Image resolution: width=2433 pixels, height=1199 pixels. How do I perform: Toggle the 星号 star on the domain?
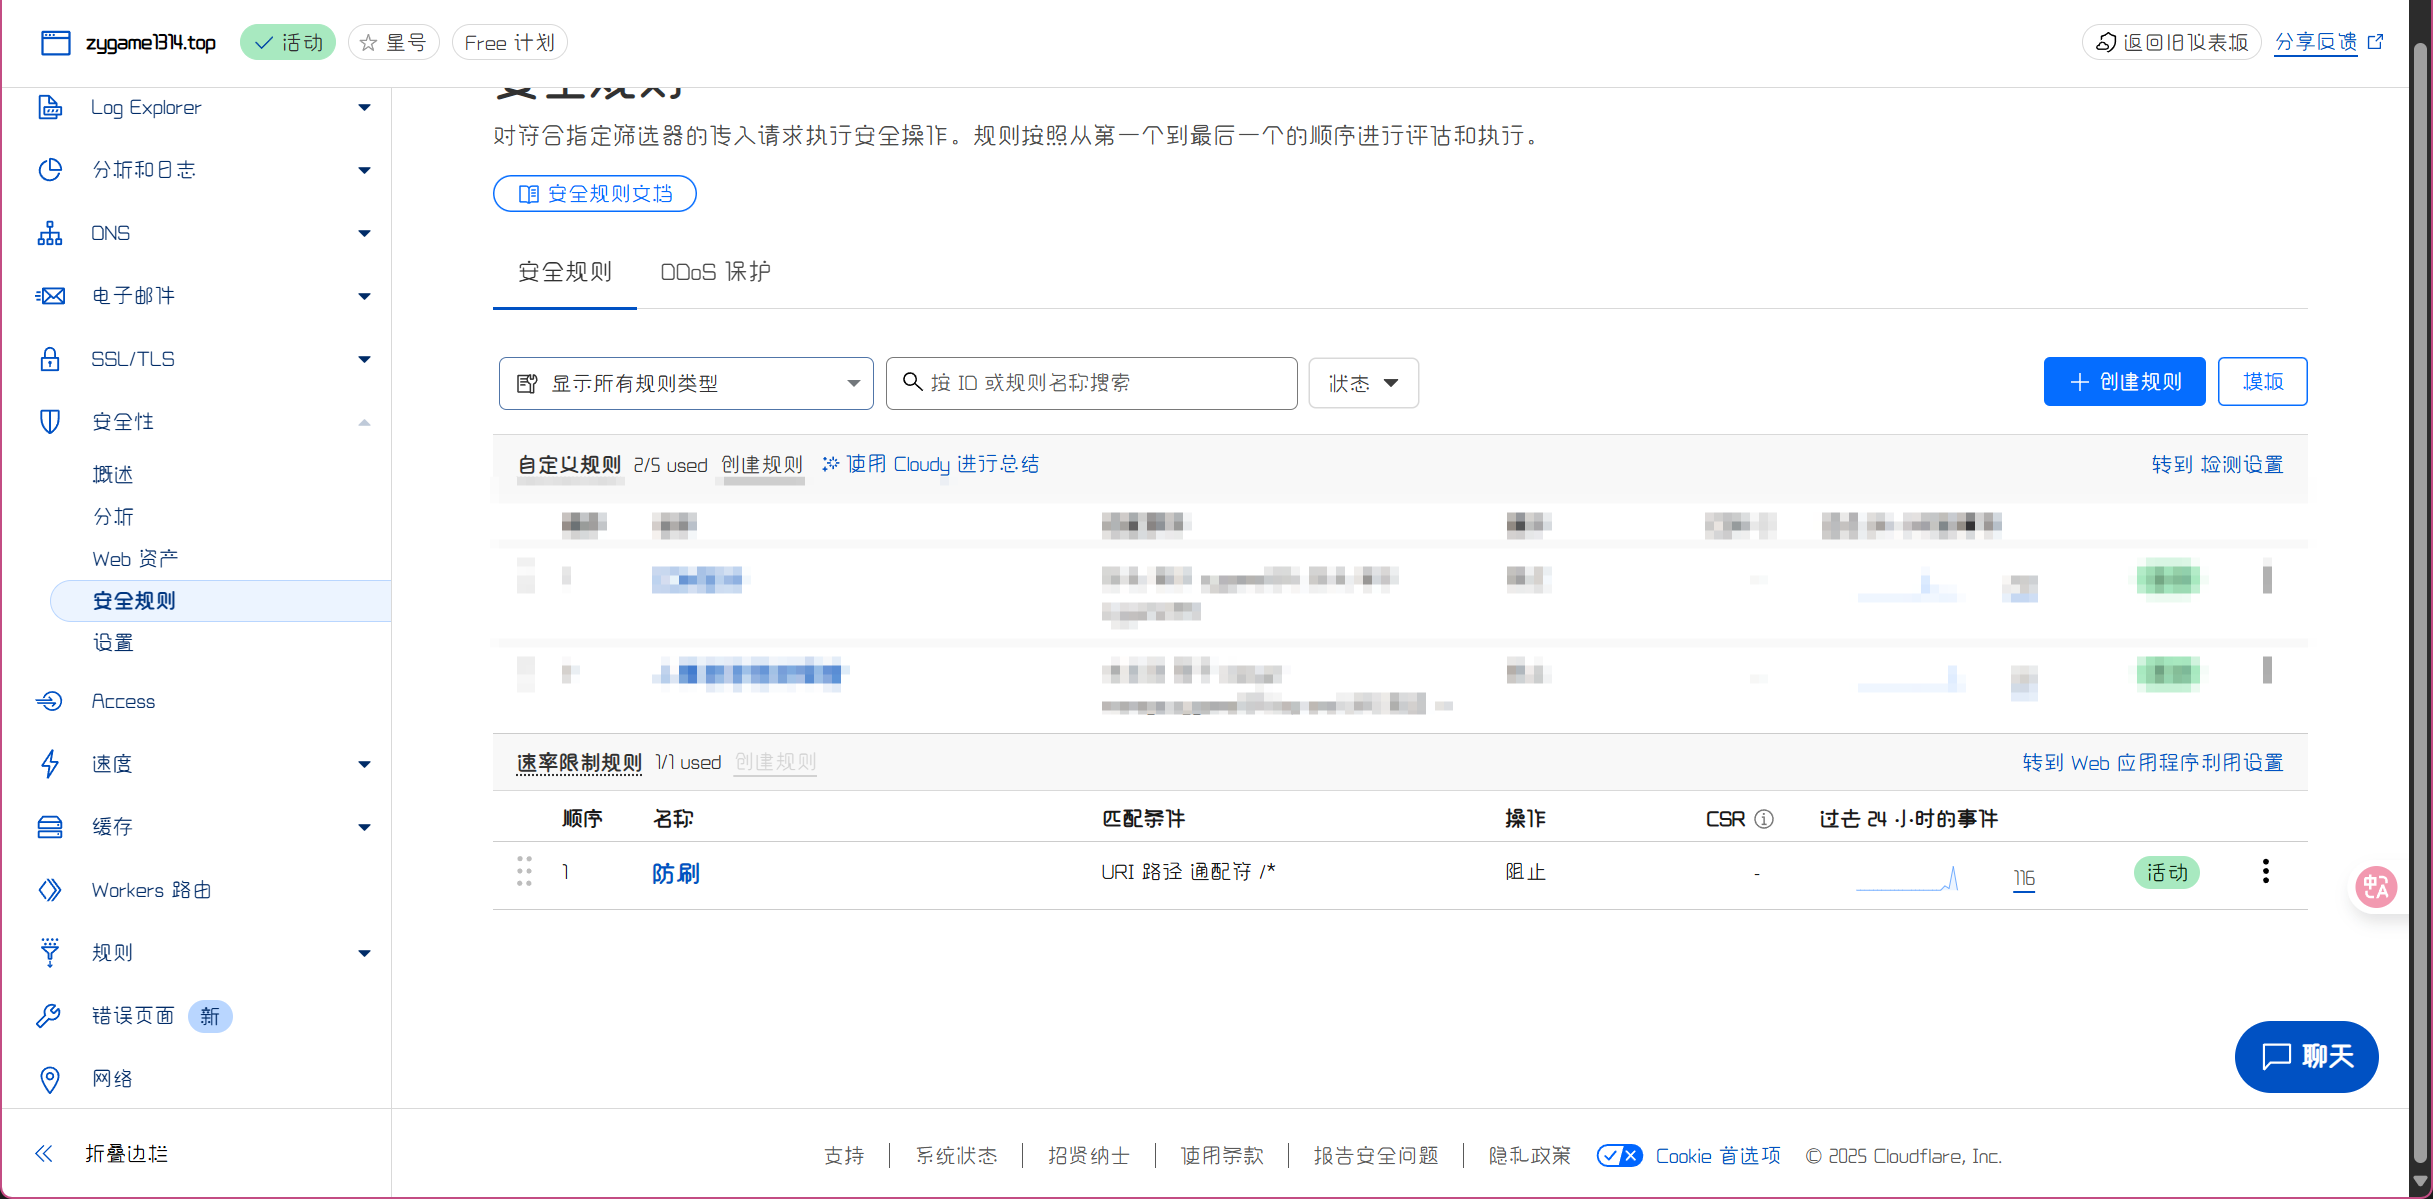(394, 43)
